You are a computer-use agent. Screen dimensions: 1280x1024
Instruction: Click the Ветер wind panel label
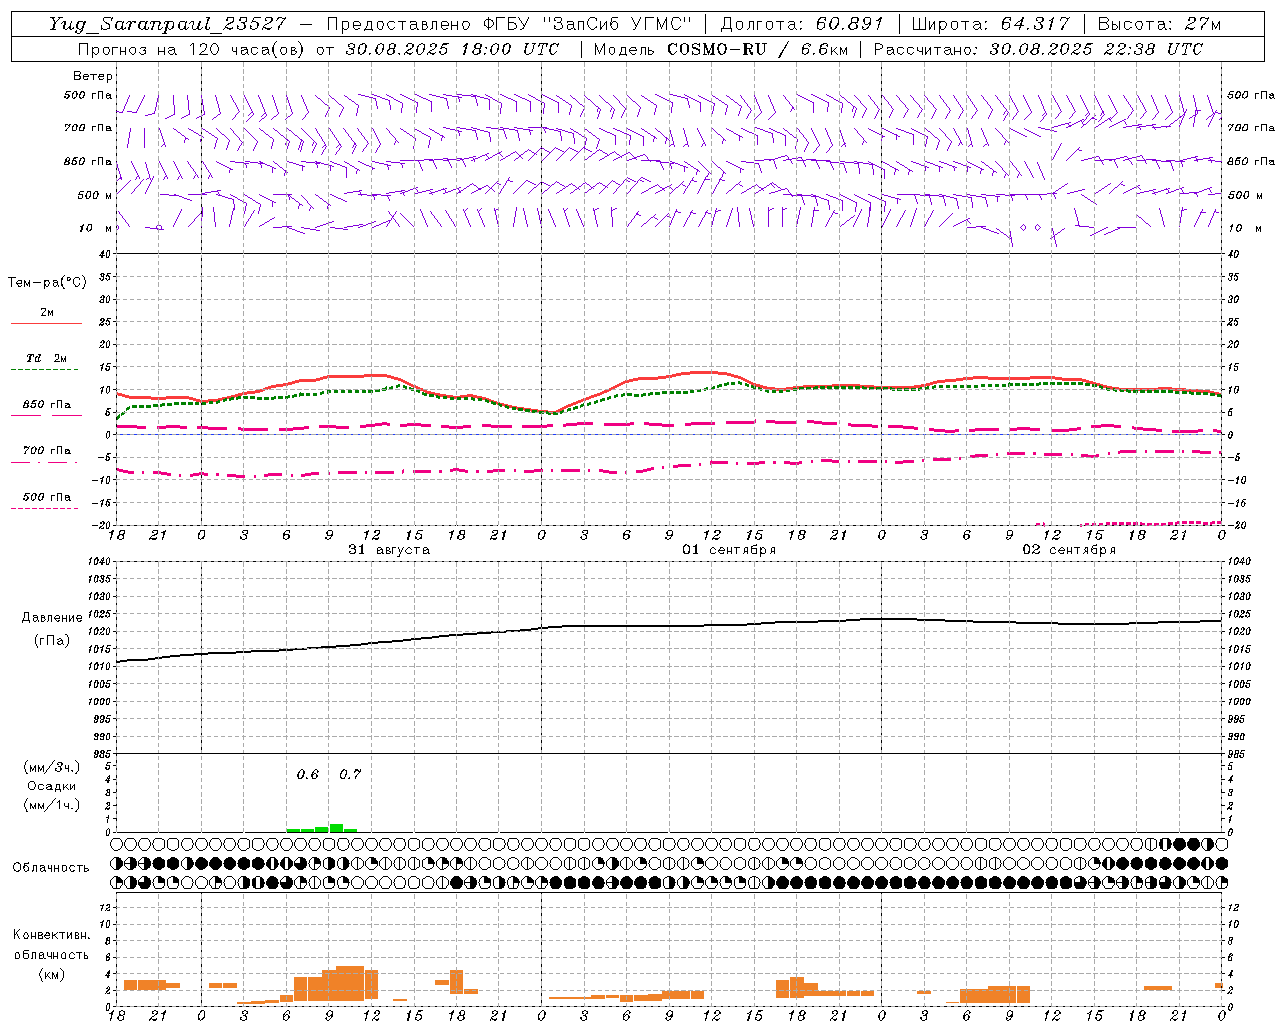[93, 76]
